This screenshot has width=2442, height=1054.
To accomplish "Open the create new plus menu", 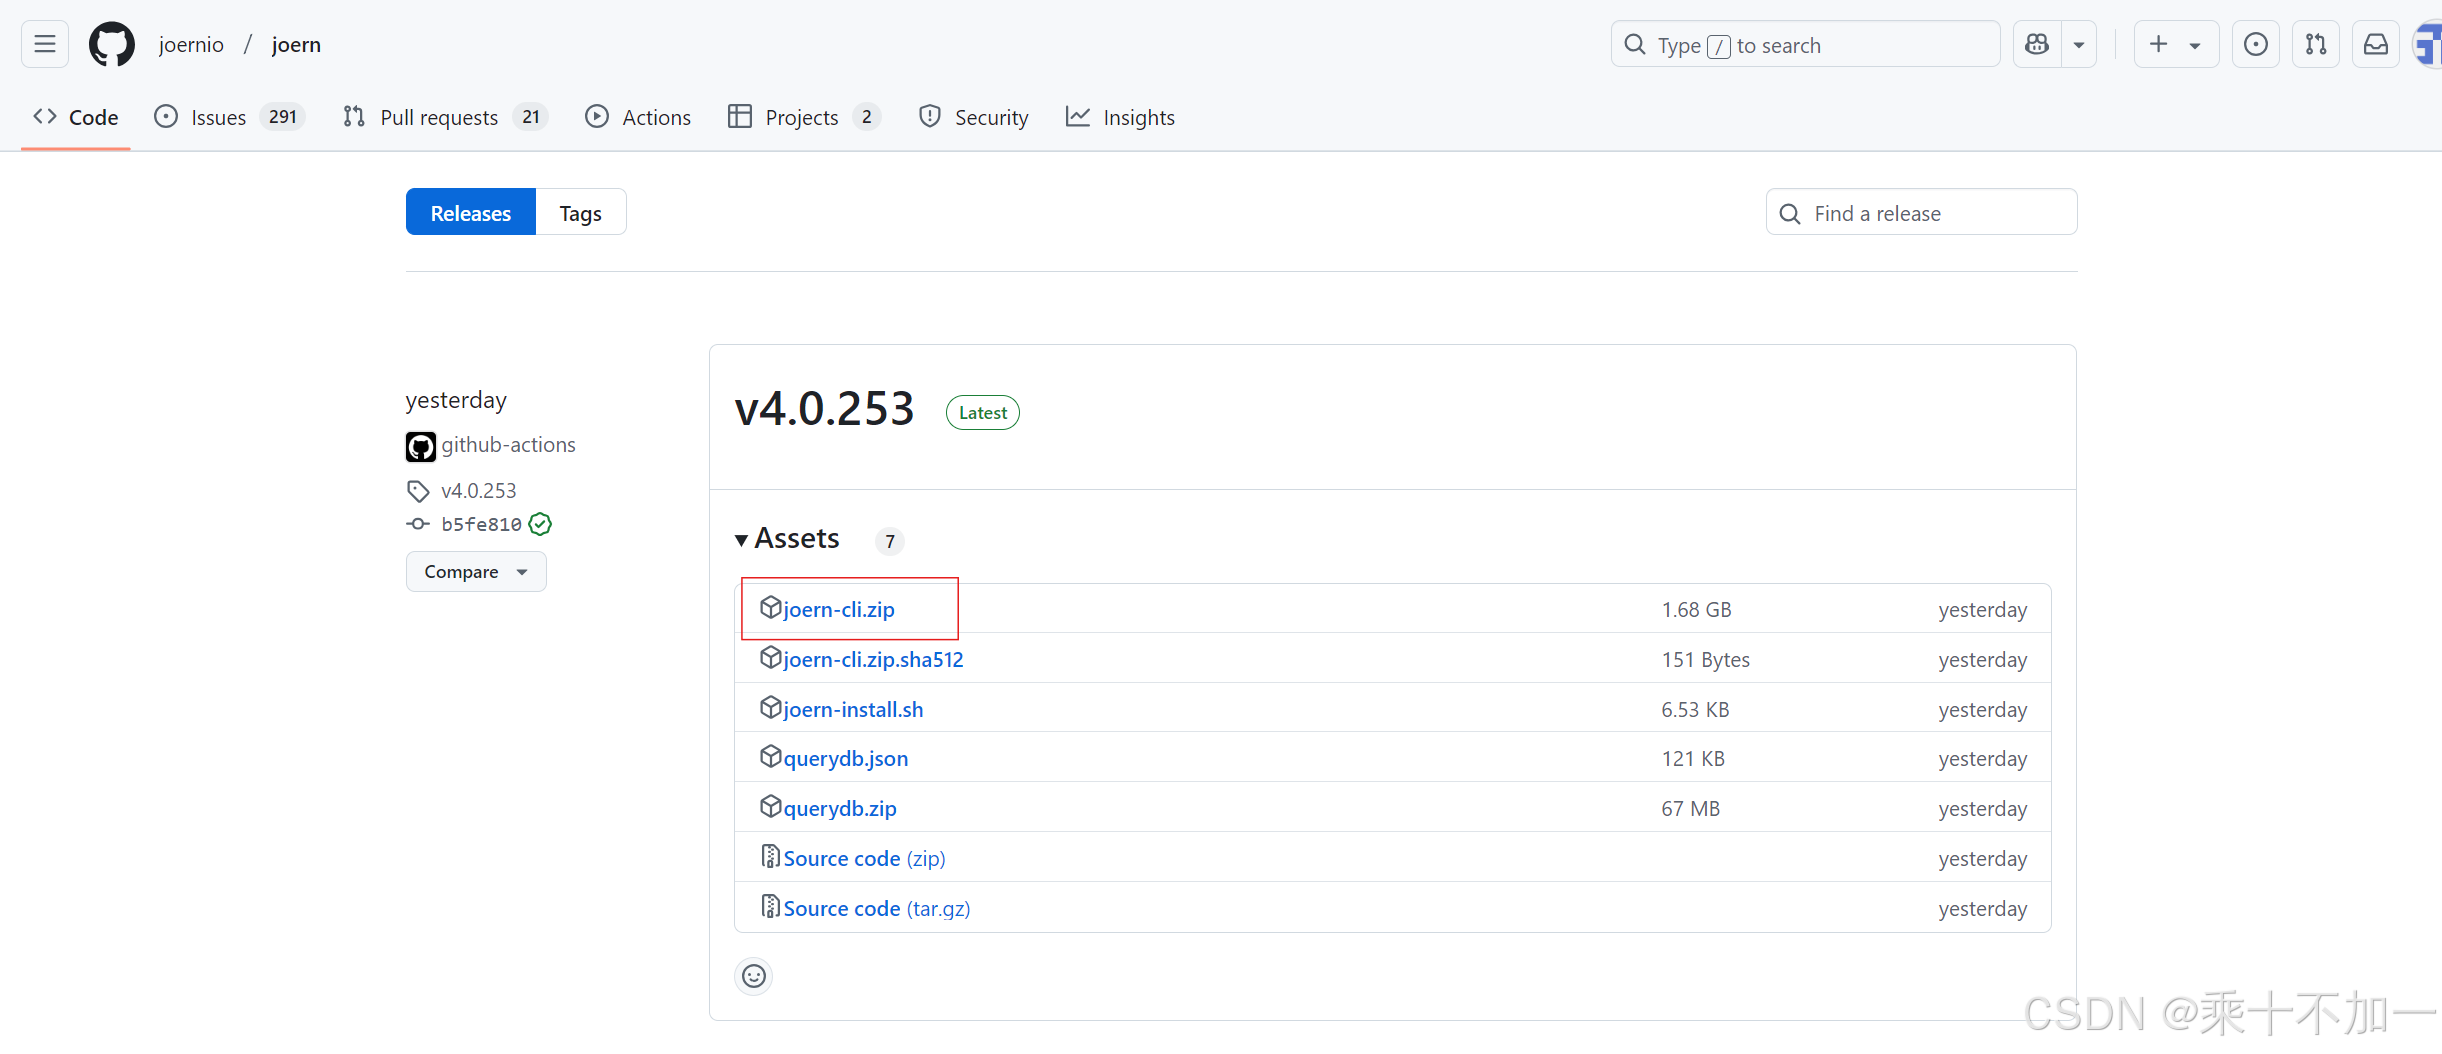I will pos(2176,44).
